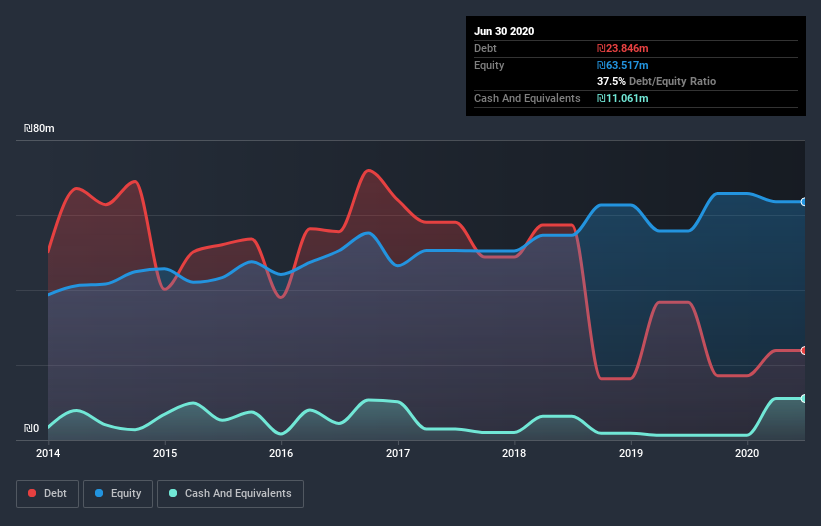Click the ₪80m y-axis label

click(39, 129)
